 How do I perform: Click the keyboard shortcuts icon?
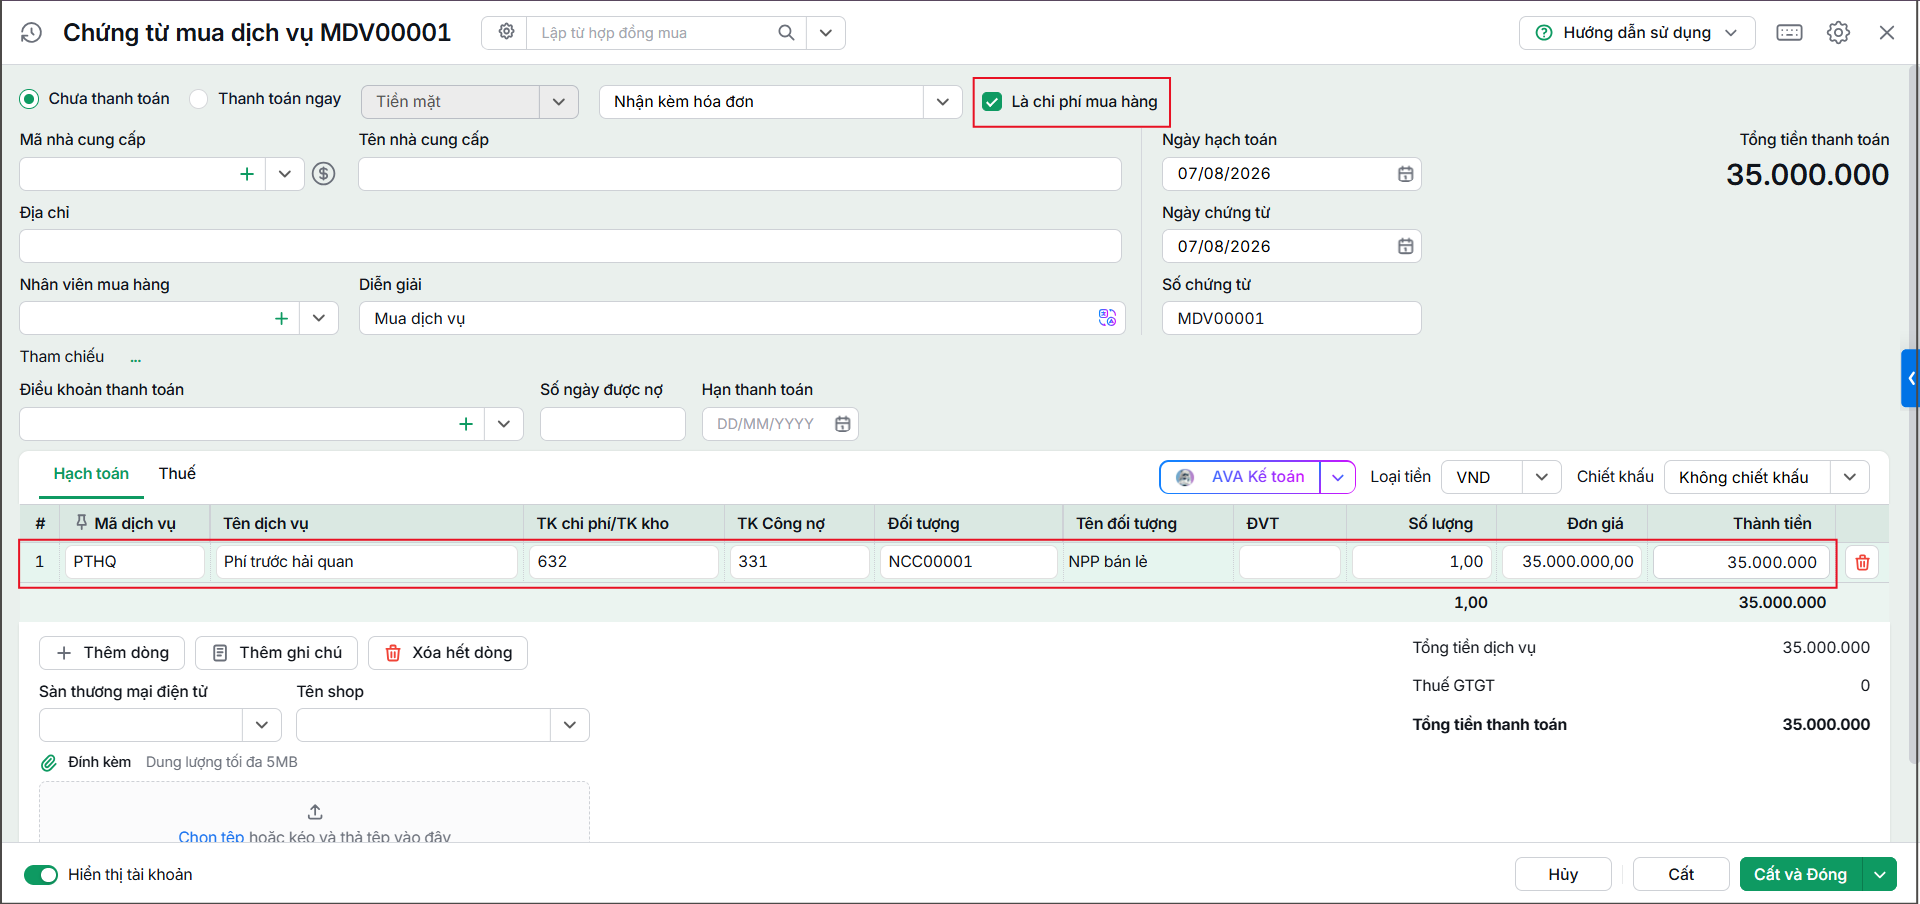(1789, 33)
